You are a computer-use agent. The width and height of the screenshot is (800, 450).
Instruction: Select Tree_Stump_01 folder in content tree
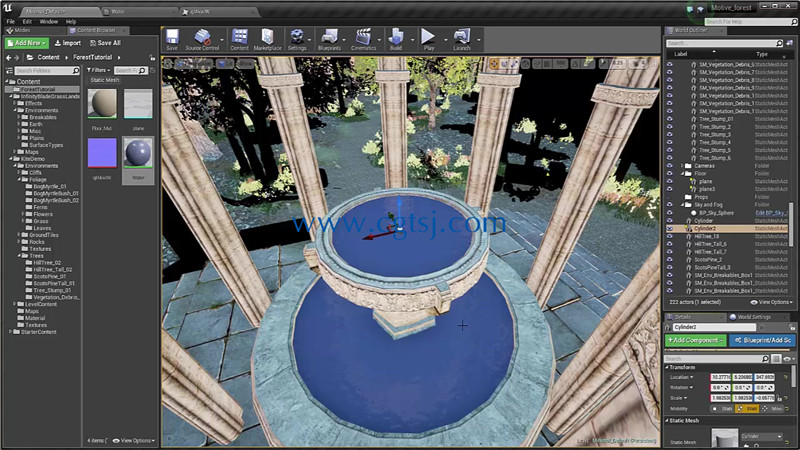pyautogui.click(x=52, y=290)
